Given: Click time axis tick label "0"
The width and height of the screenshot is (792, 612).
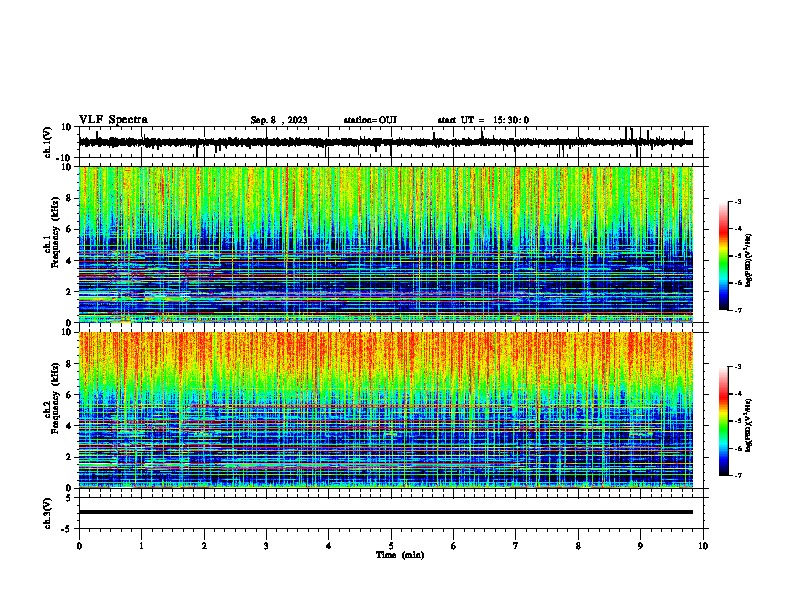Looking at the screenshot, I should [79, 546].
